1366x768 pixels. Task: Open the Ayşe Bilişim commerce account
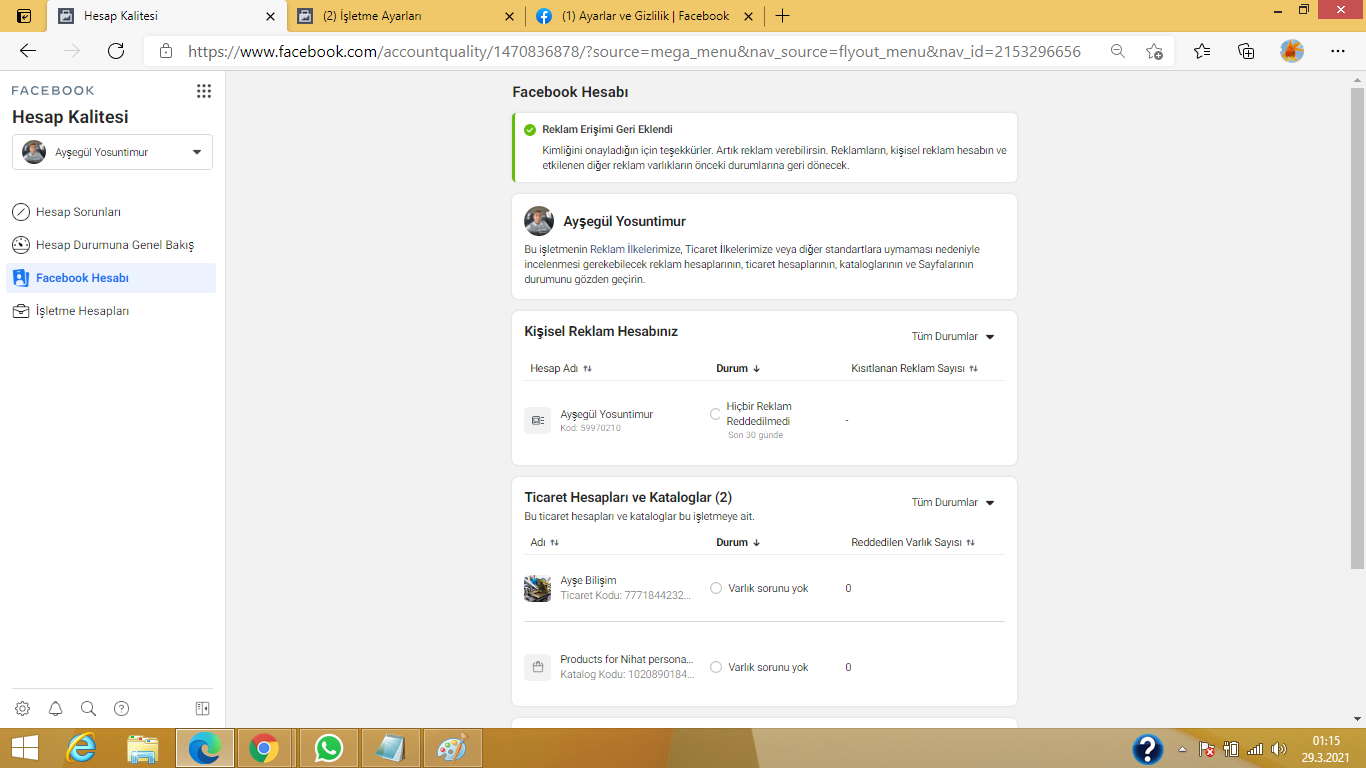click(764, 588)
